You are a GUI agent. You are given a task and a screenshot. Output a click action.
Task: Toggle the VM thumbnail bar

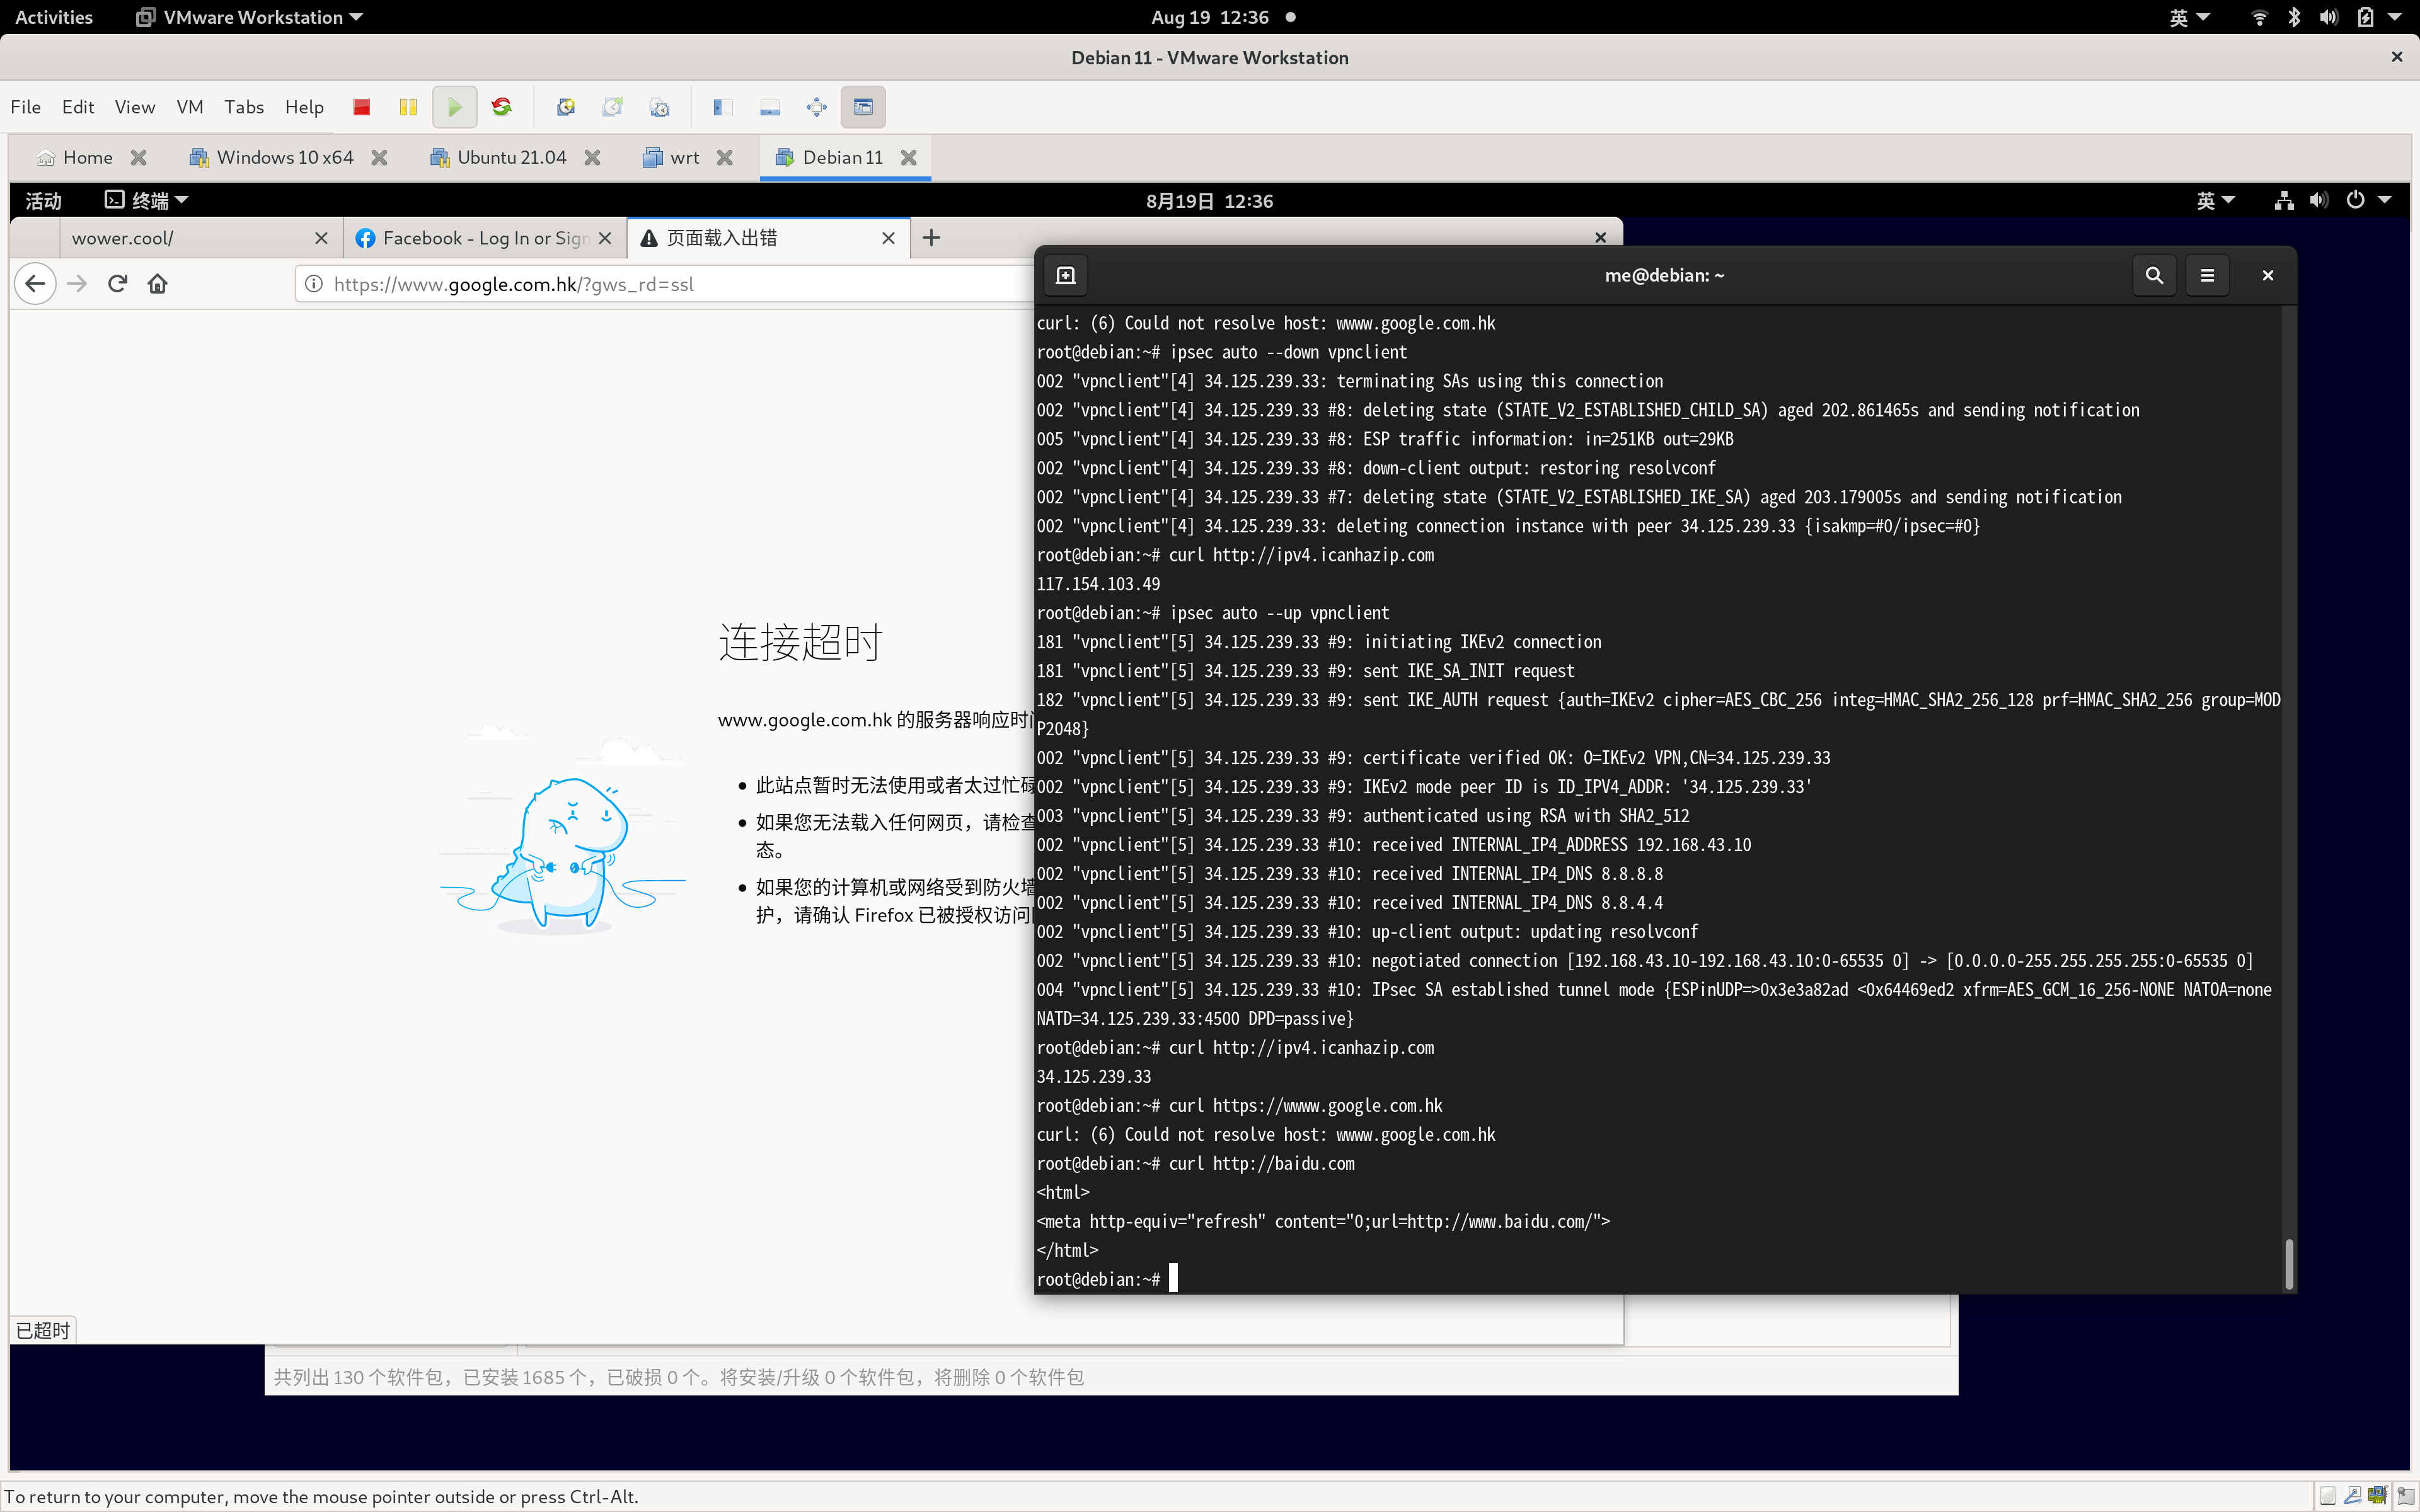(770, 107)
